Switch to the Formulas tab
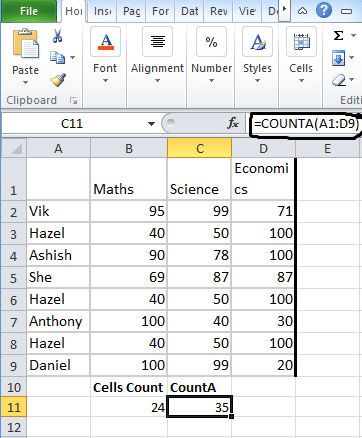Screen dimensions: 362x438 click(x=160, y=11)
